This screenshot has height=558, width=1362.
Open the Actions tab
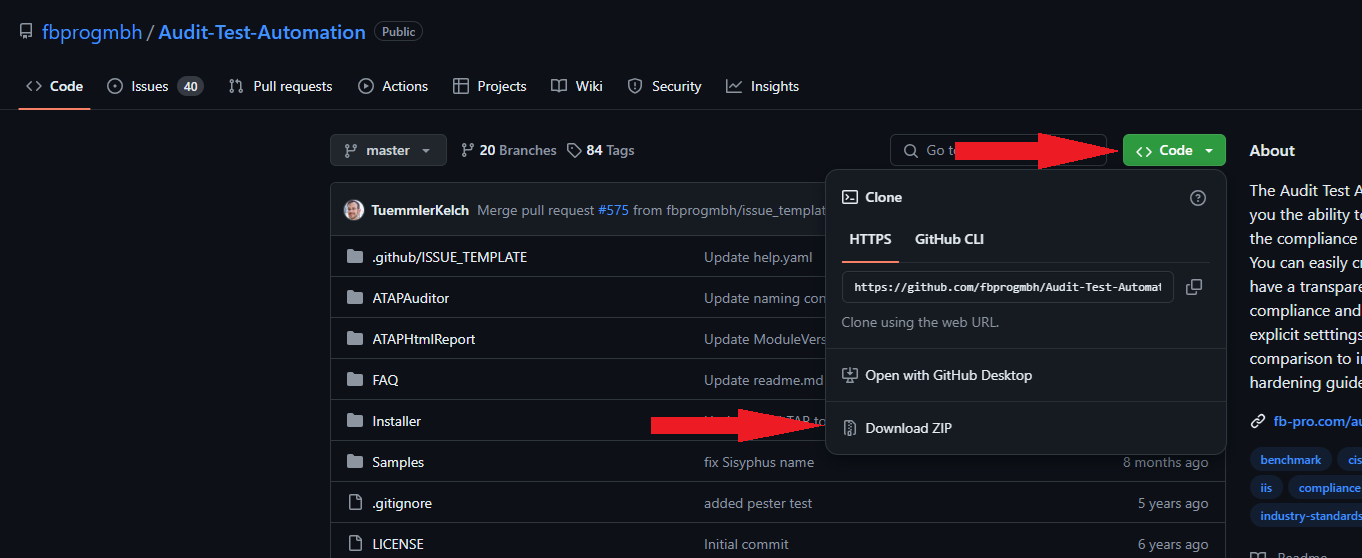point(393,86)
